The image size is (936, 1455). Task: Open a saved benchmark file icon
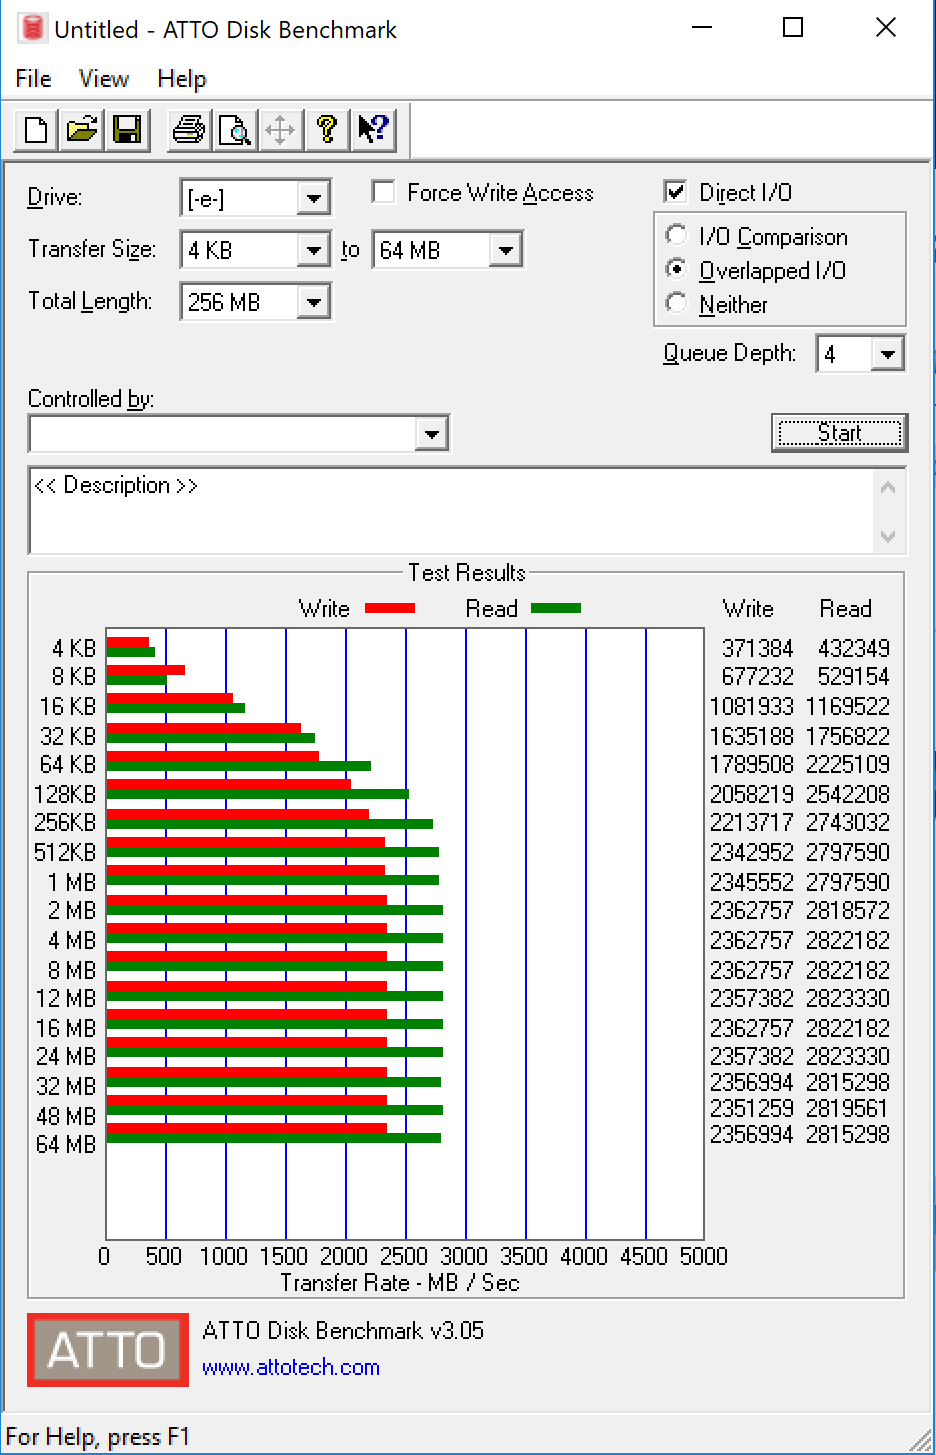(82, 130)
